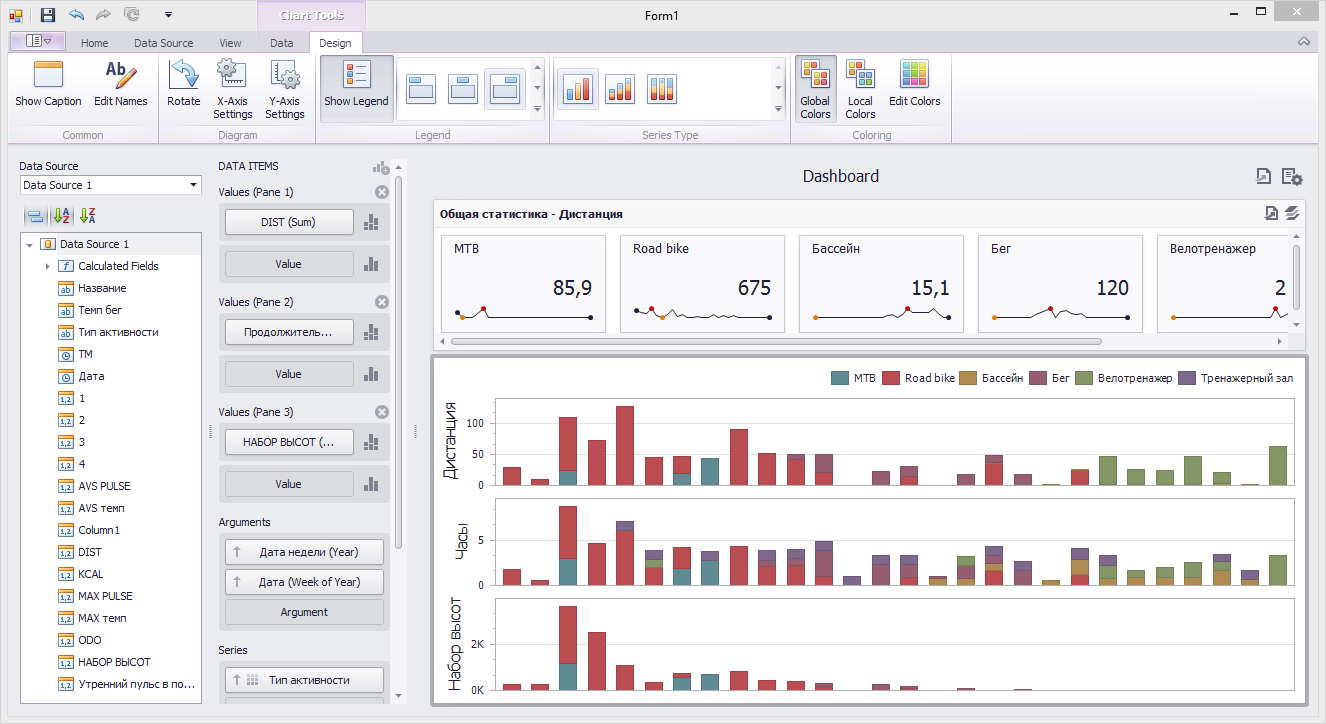
Task: Switch to the Data ribbon tab
Action: (282, 43)
